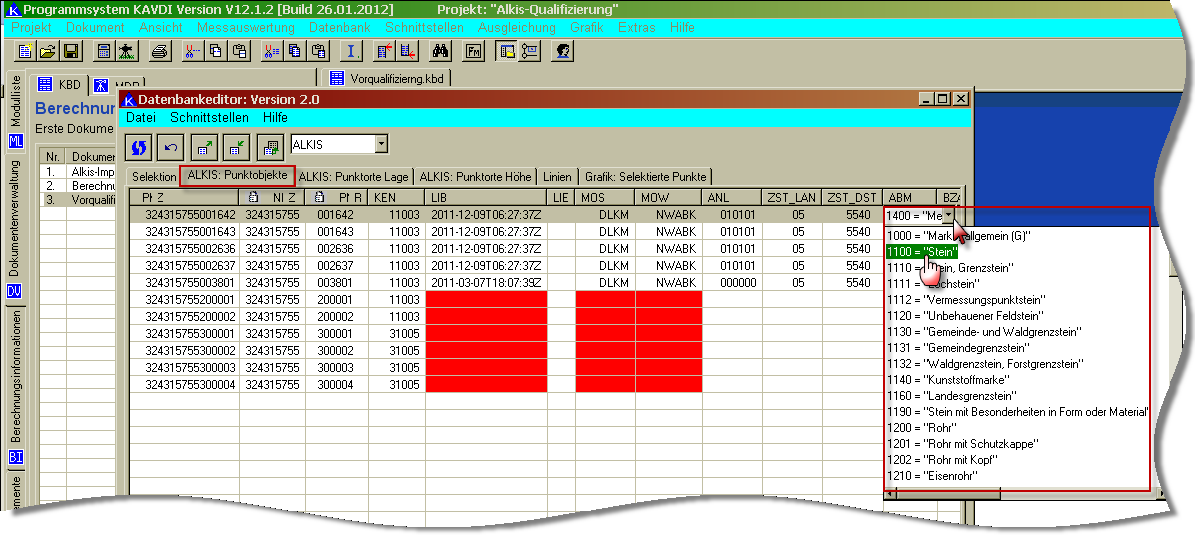Click the printer icon in main toolbar
The image size is (1195, 535).
tap(161, 51)
